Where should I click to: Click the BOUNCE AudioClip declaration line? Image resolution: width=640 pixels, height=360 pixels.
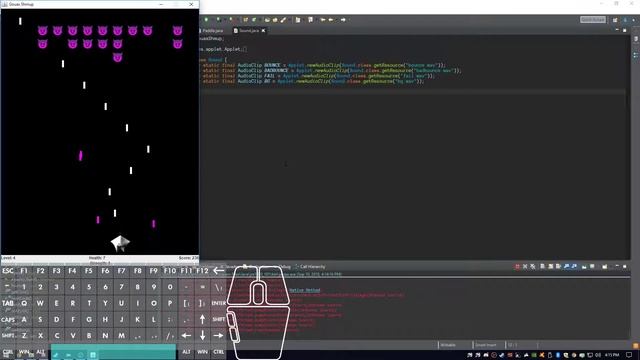click(324, 65)
